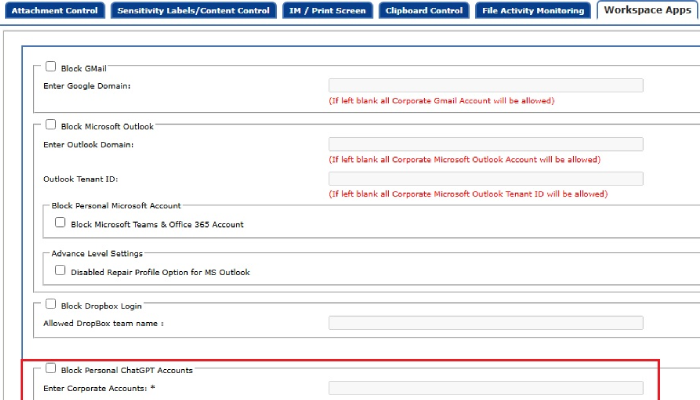
Task: Open the File Activity Monitoring tab
Action: (532, 10)
